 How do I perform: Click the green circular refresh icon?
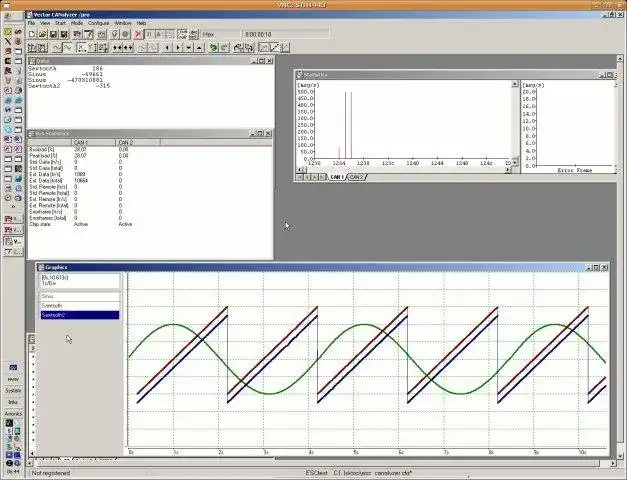[x=214, y=48]
